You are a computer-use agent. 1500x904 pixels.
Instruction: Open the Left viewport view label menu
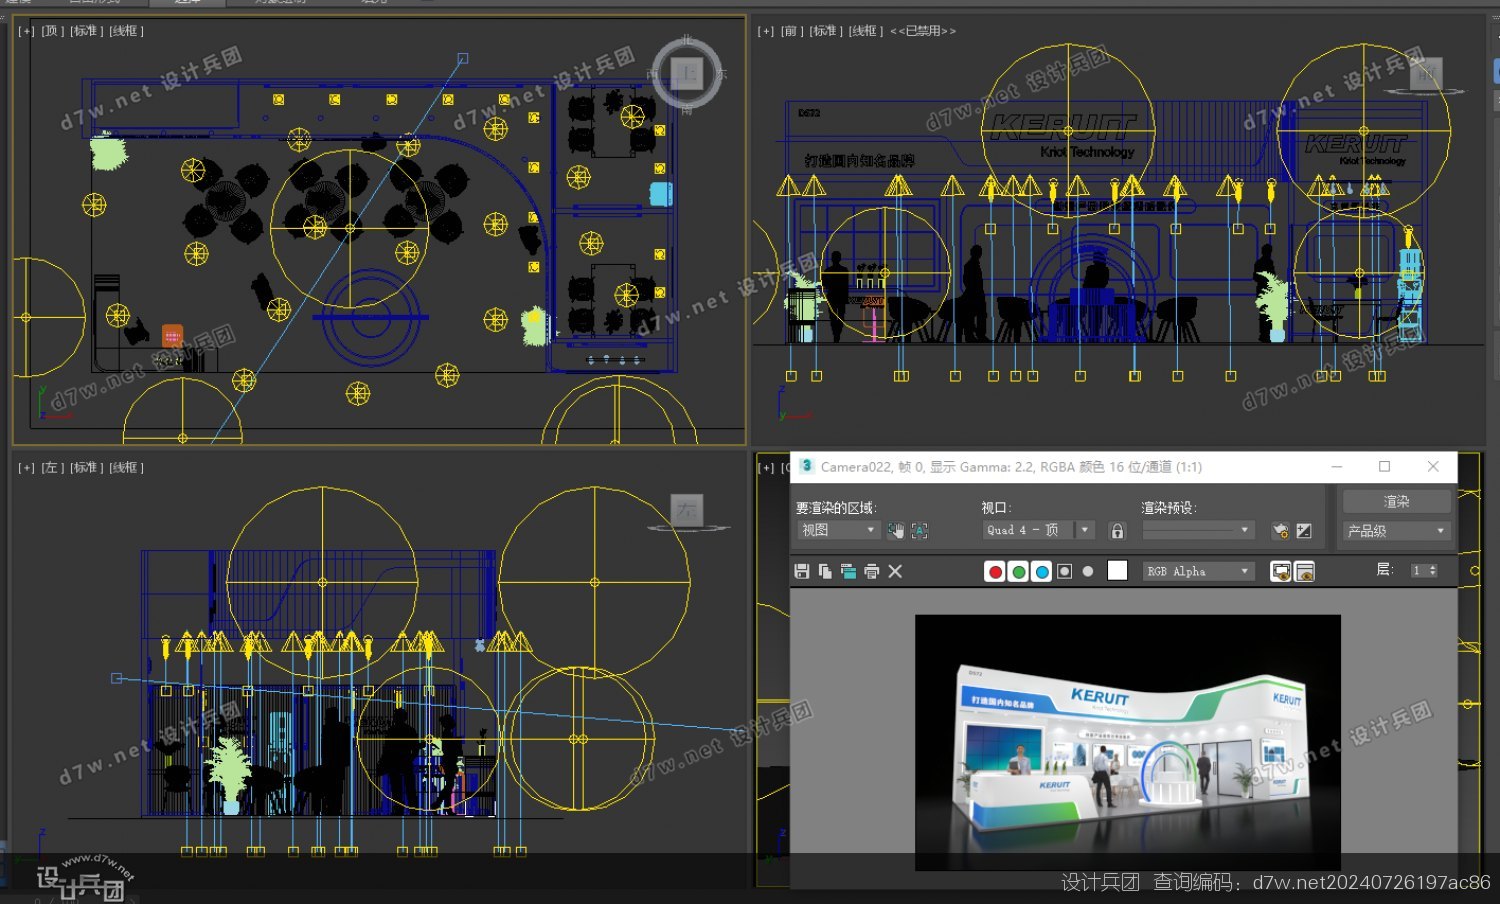pos(52,467)
